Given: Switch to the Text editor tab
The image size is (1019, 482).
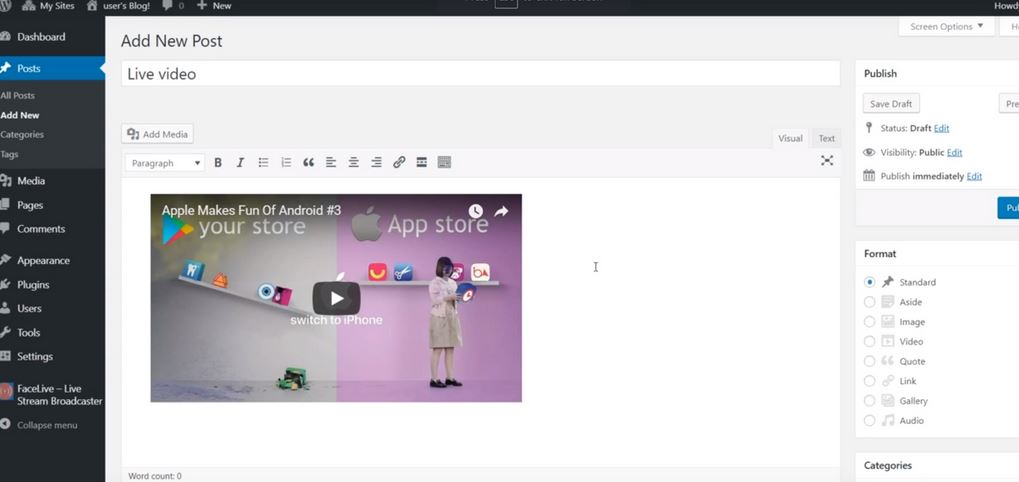Looking at the screenshot, I should tap(827, 138).
